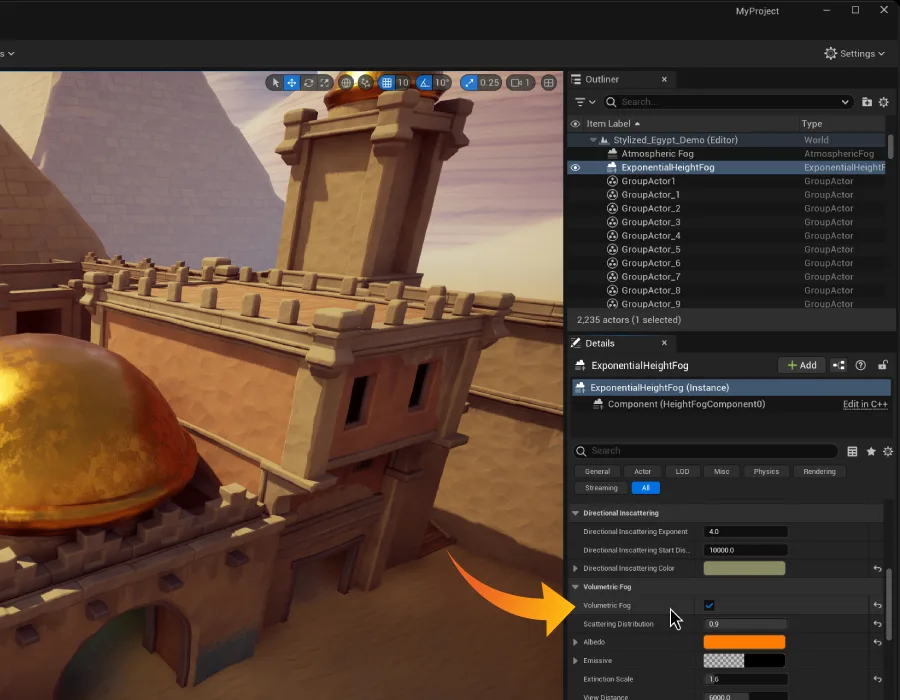Click the Details search field
This screenshot has height=700, width=900.
point(706,451)
